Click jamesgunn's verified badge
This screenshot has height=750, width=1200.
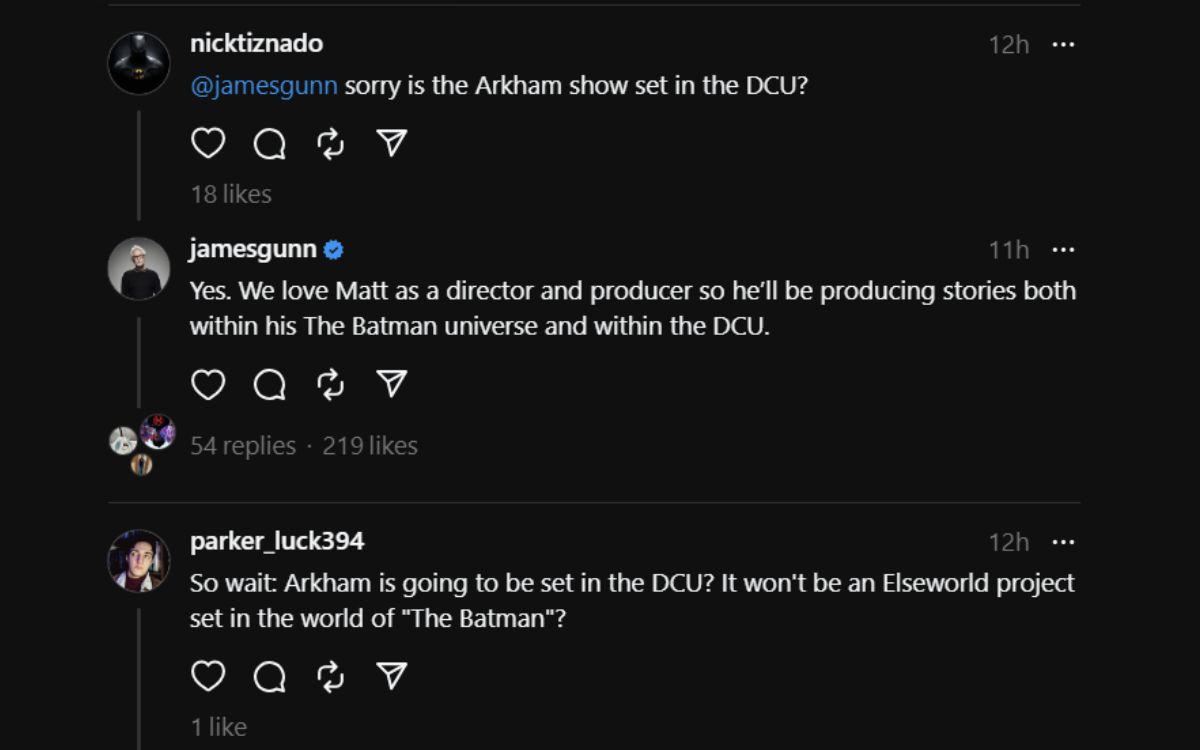coord(334,250)
